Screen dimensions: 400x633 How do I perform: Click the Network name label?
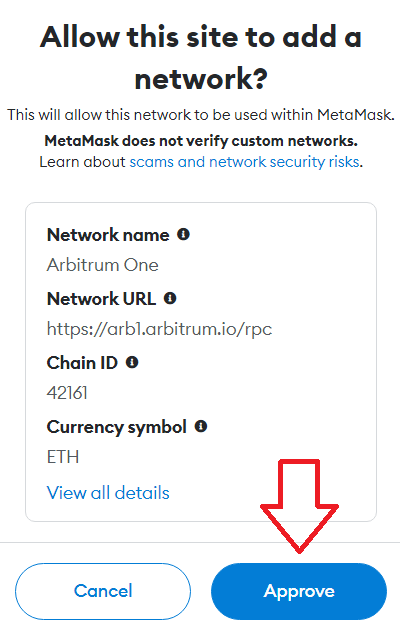(108, 235)
